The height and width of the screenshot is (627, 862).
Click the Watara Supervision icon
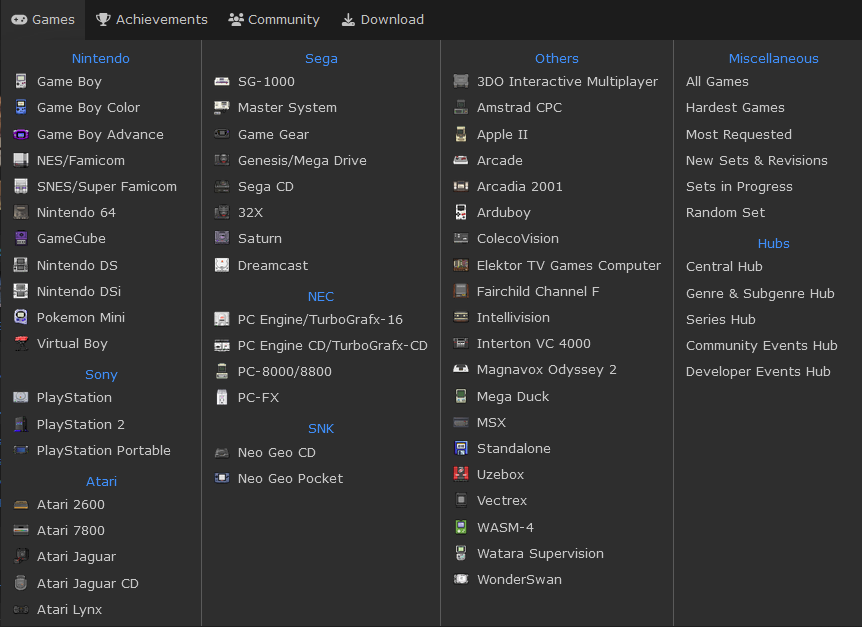click(x=461, y=553)
